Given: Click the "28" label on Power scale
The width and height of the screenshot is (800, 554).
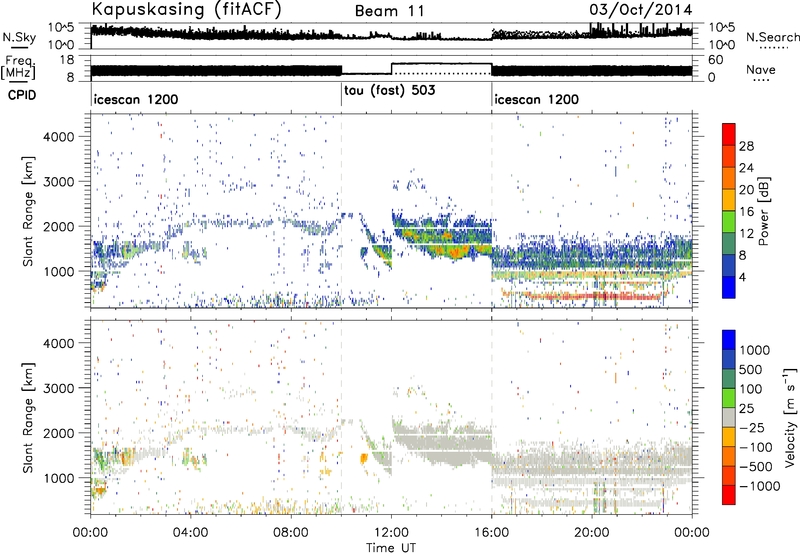Looking at the screenshot, I should tap(746, 146).
